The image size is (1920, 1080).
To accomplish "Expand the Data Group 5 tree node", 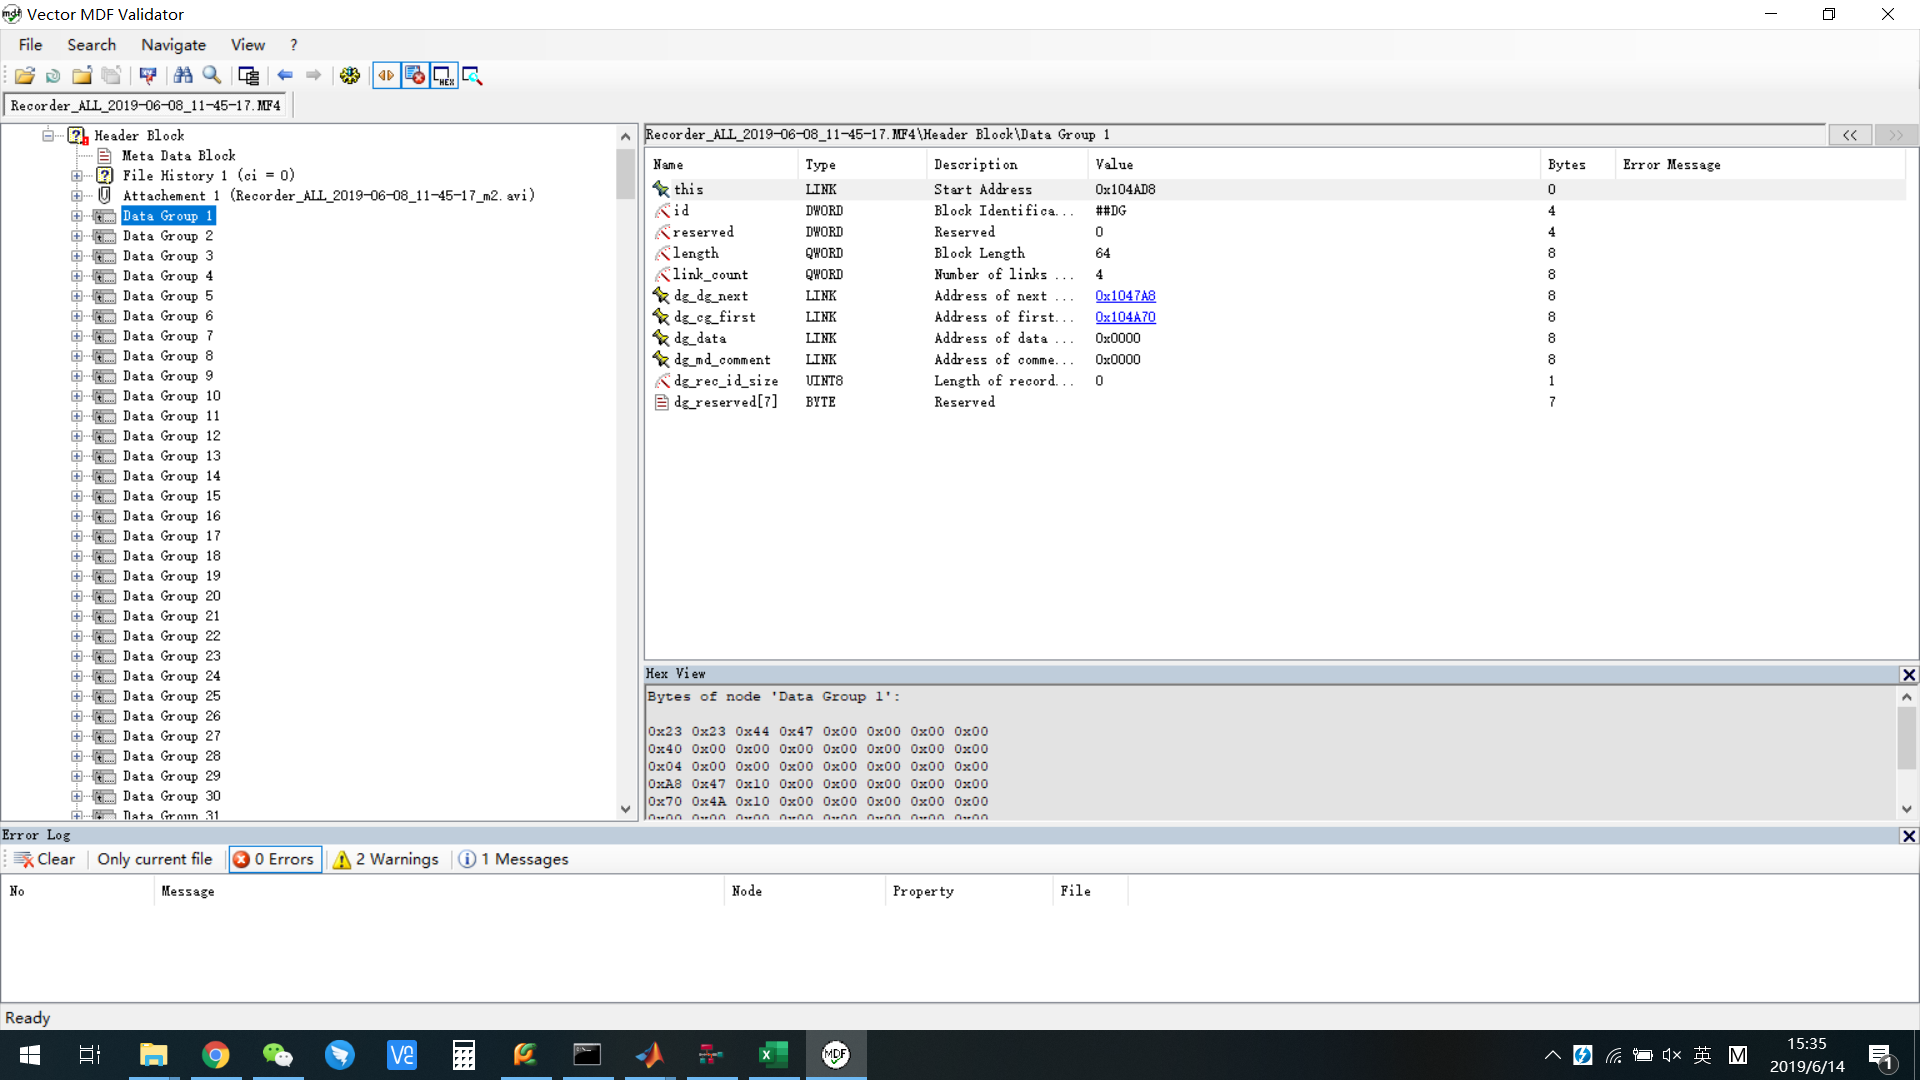I will click(77, 296).
